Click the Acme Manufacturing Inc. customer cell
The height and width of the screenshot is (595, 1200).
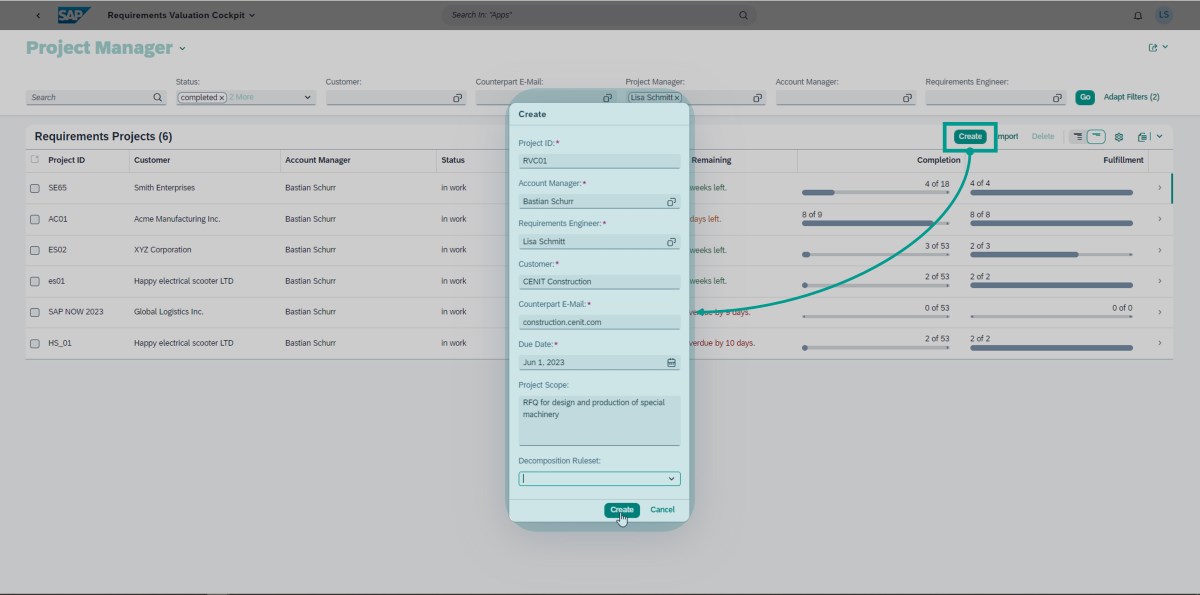point(177,219)
